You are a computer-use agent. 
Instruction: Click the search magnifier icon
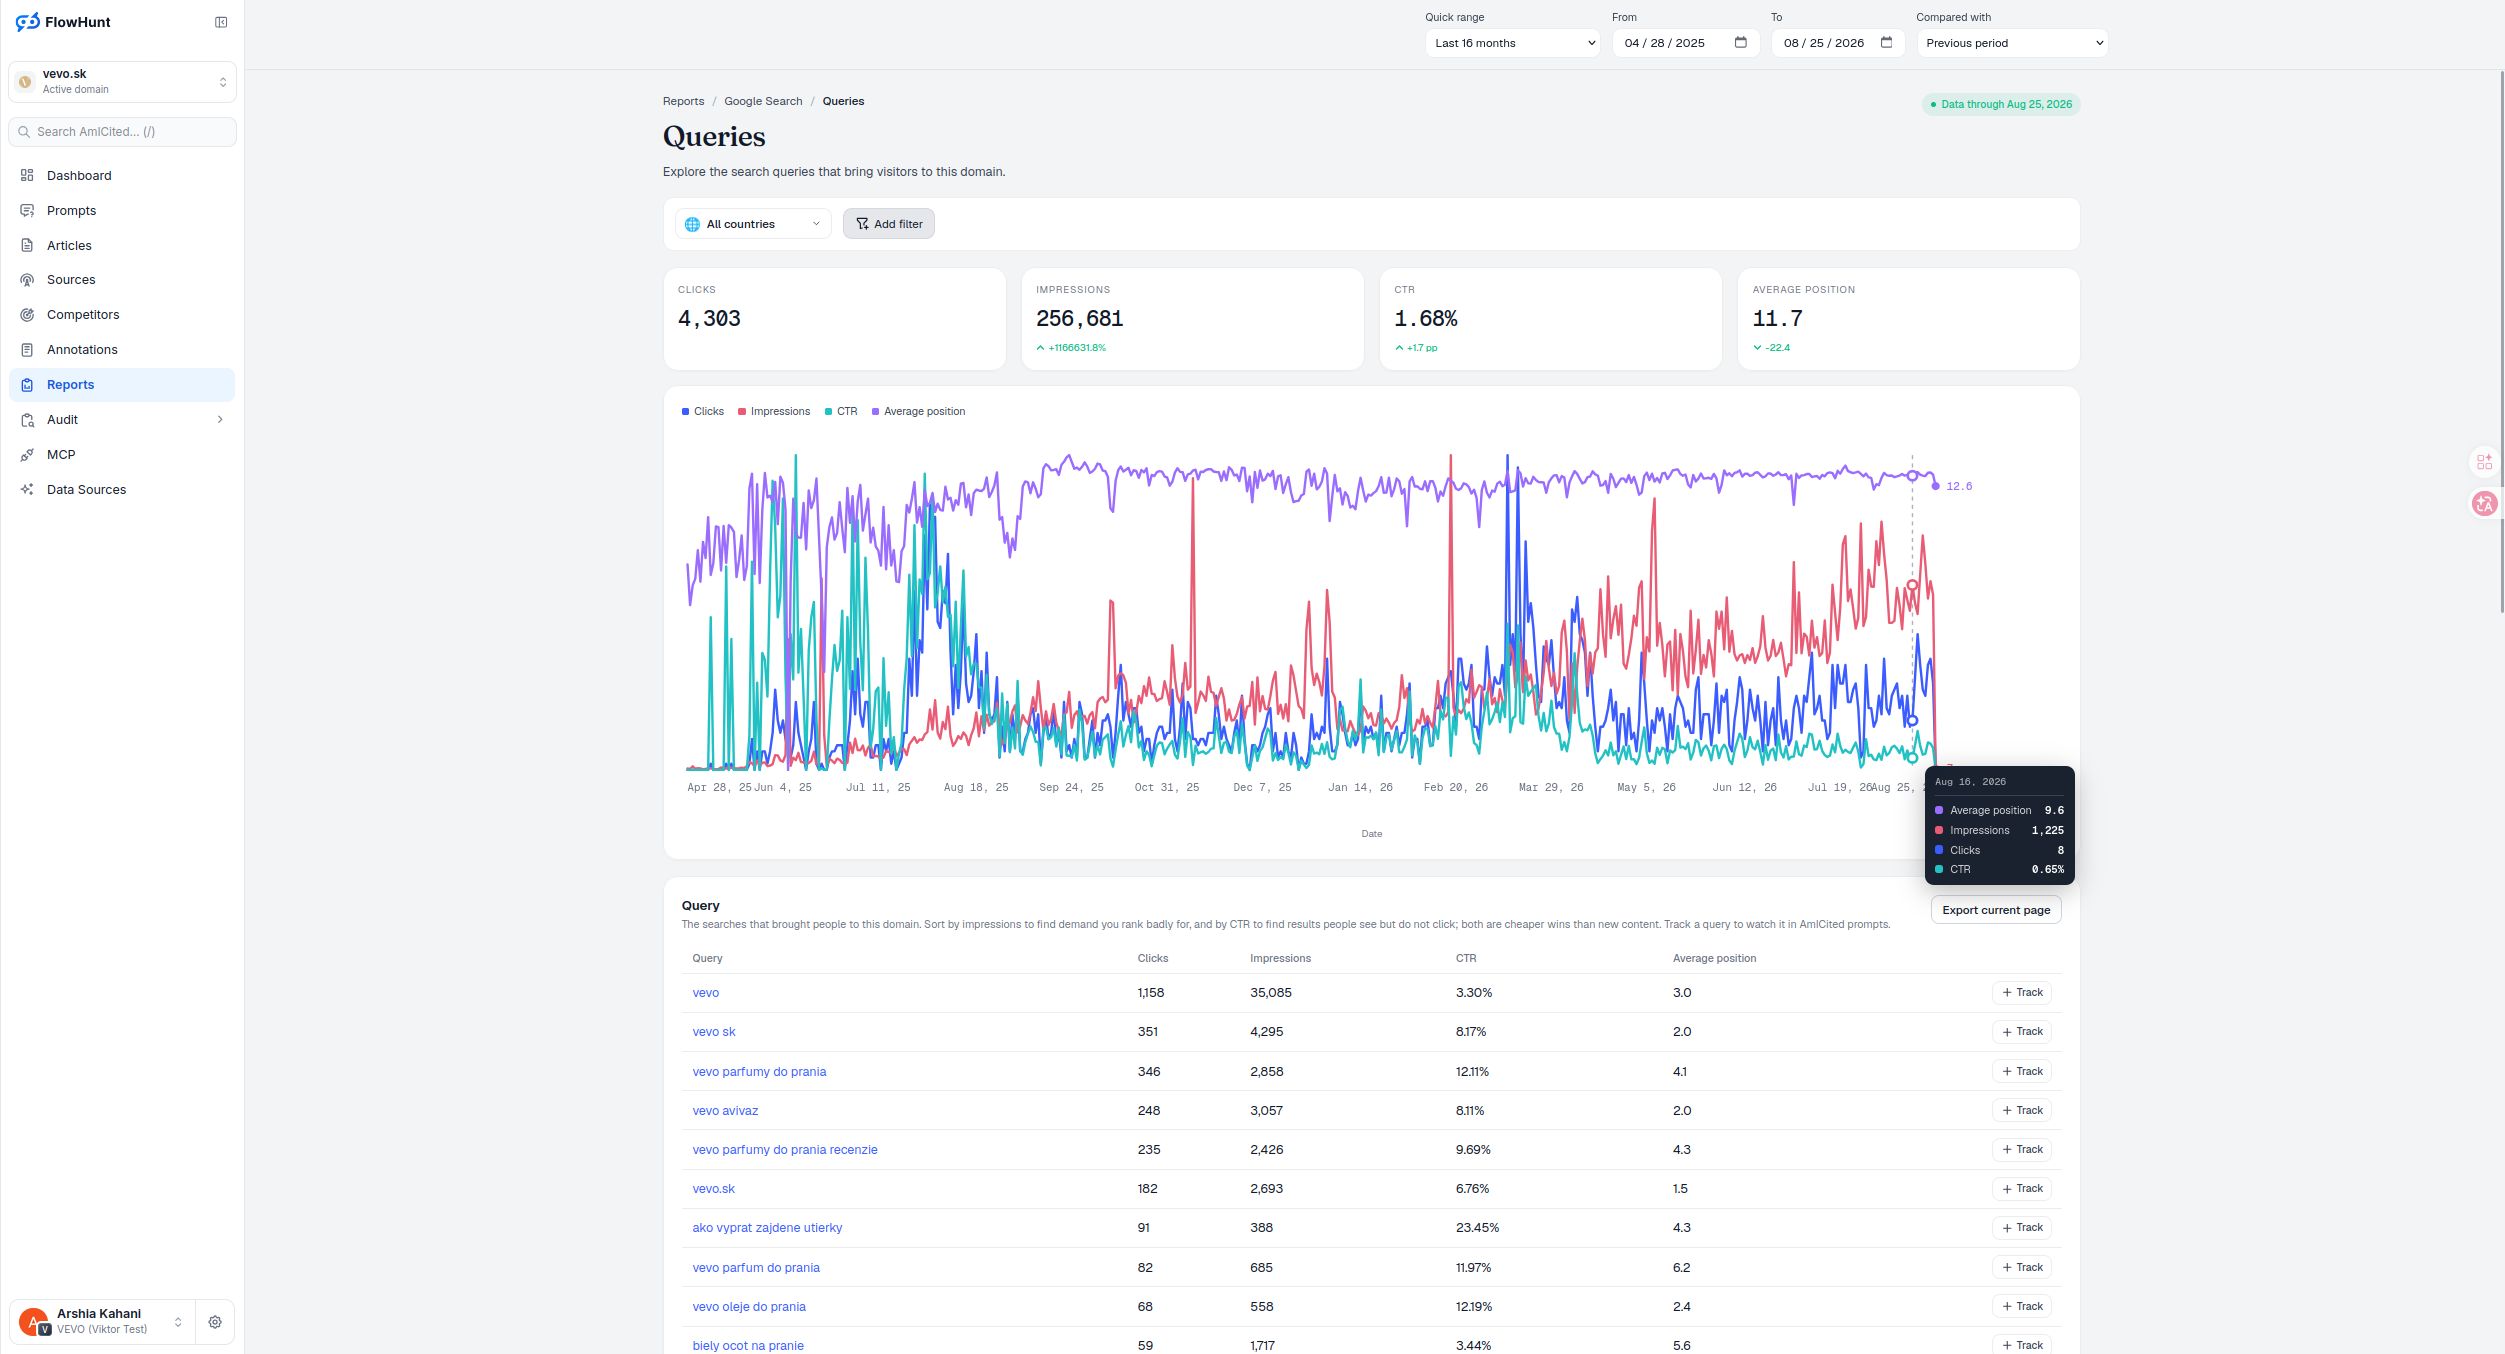24,132
